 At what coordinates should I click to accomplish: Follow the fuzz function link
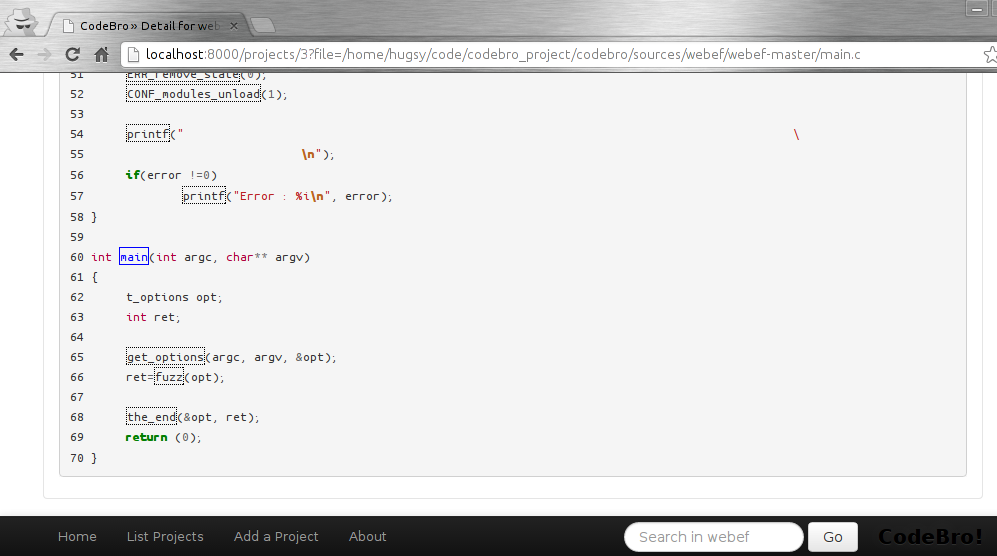pyautogui.click(x=169, y=377)
